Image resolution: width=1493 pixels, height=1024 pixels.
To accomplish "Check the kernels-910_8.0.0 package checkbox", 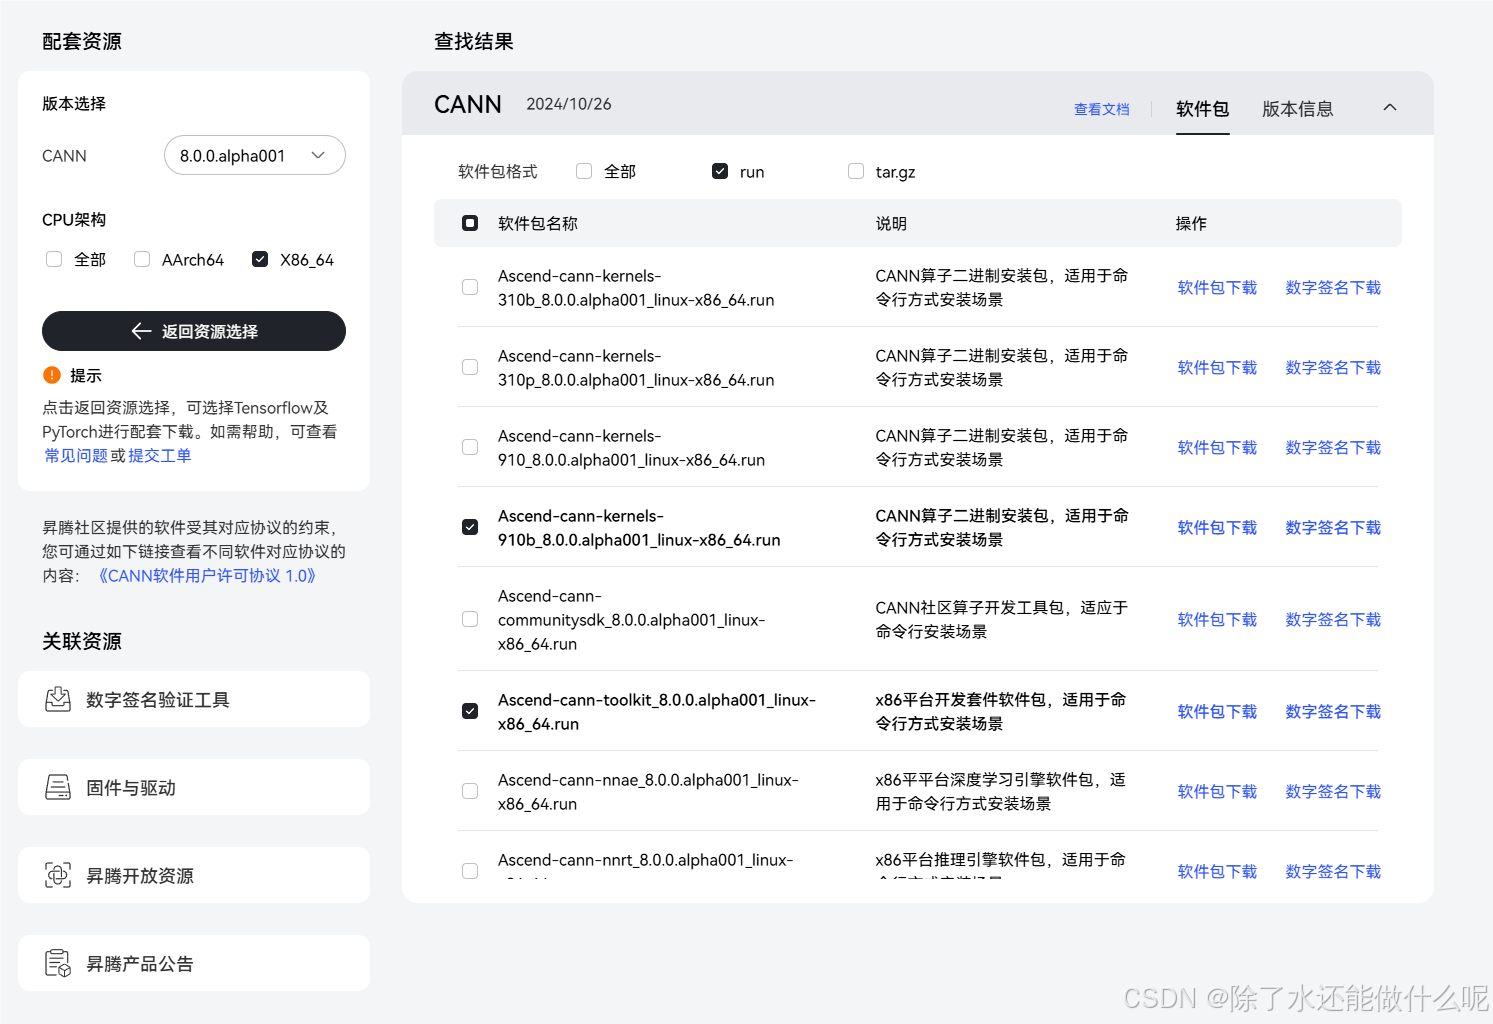I will (470, 447).
